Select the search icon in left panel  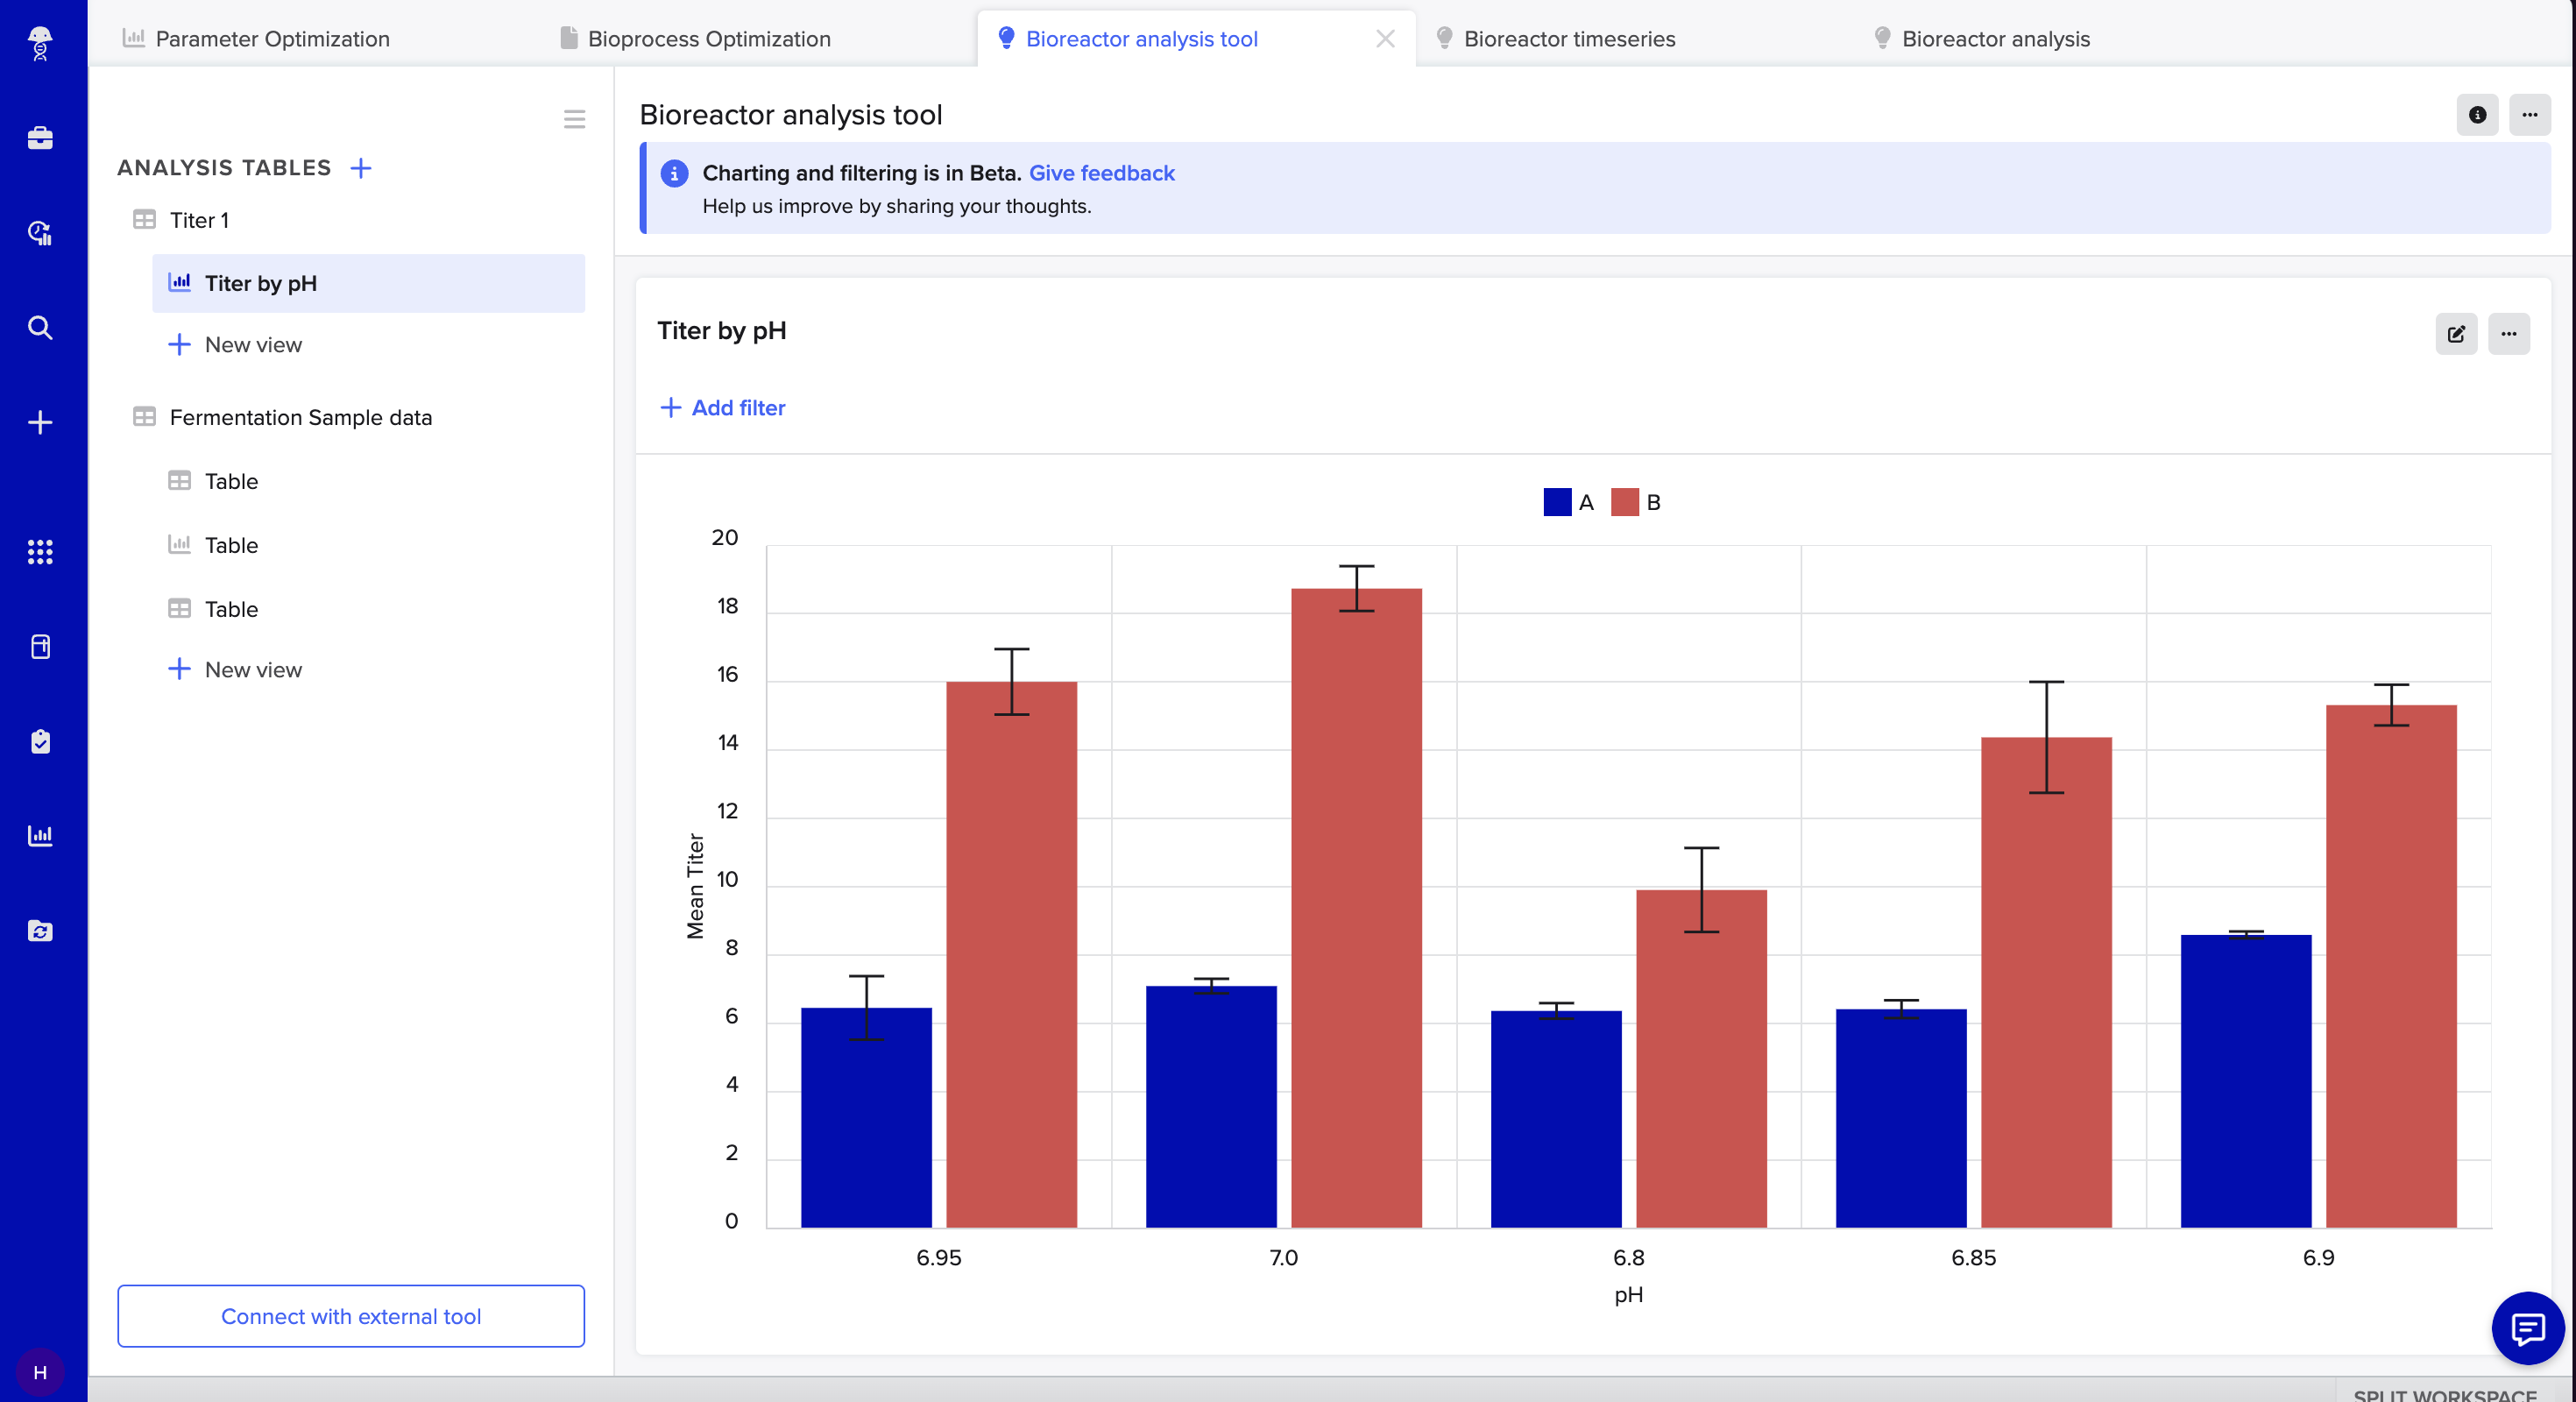pos(43,328)
